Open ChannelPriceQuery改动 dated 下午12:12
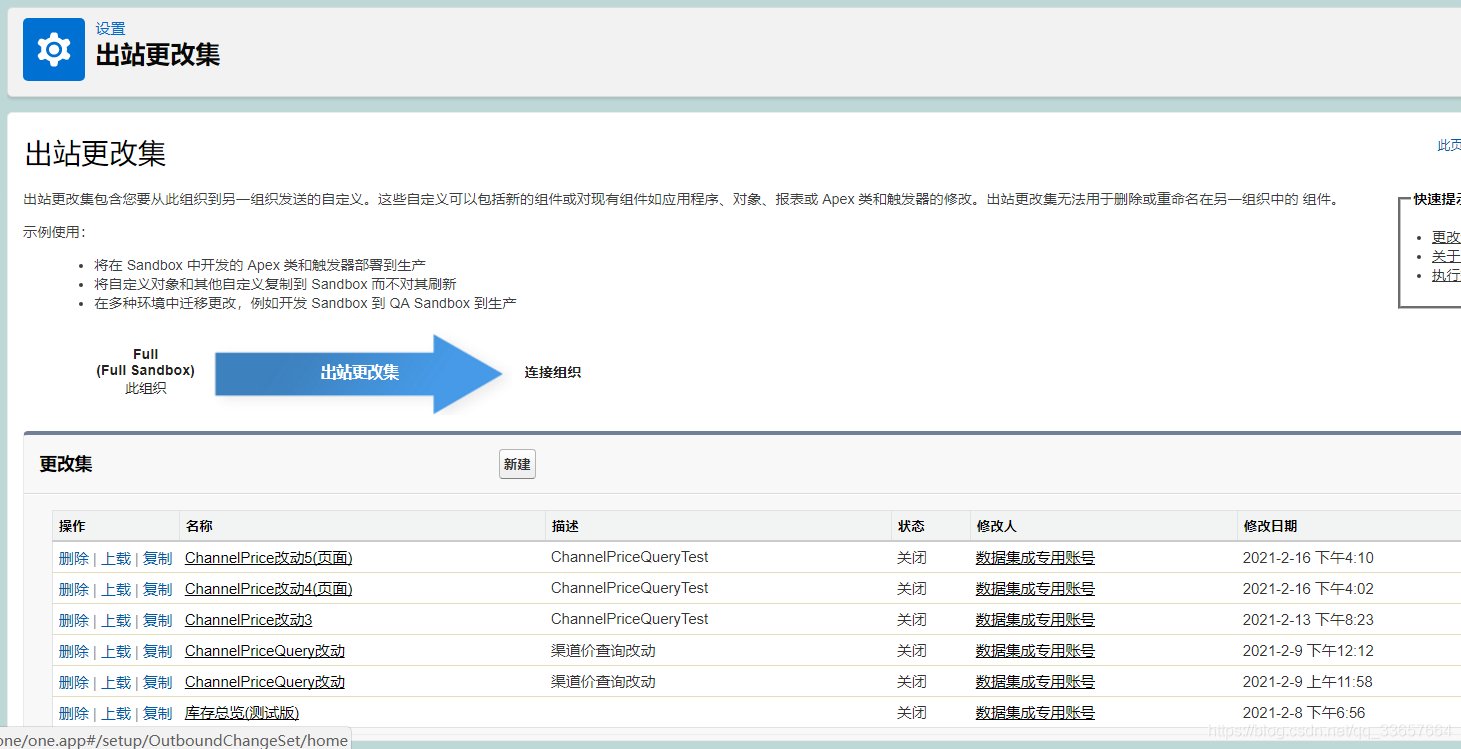This screenshot has width=1461, height=749. 265,651
